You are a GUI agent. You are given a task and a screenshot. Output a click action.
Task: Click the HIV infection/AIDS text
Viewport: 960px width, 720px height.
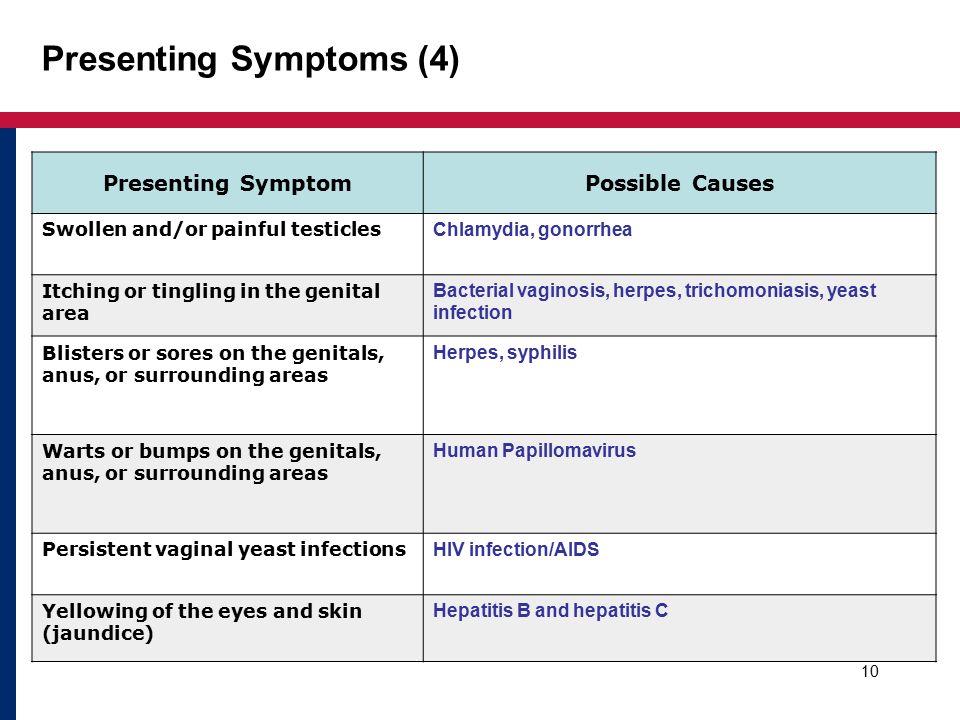pos(516,549)
